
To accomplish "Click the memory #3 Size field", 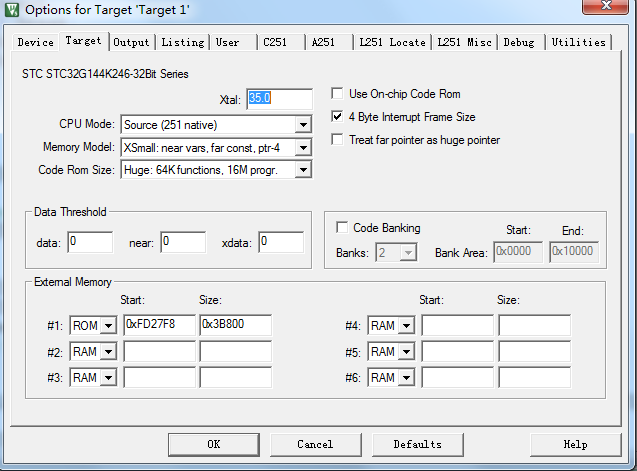I will pyautogui.click(x=236, y=377).
